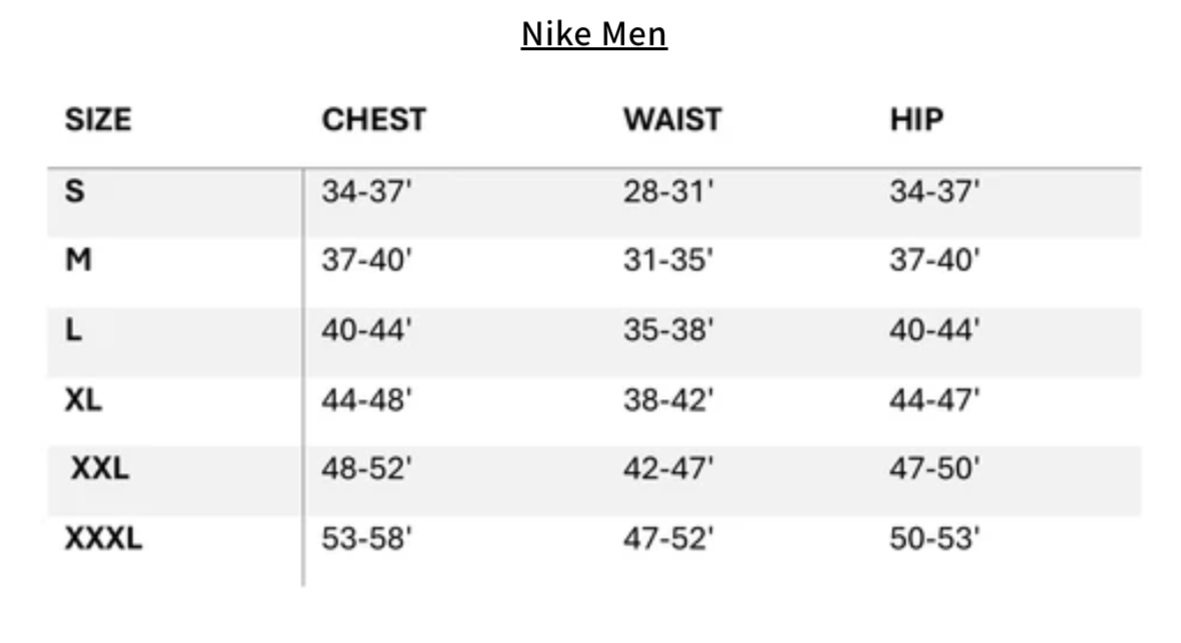Select hip measurement 44-47' for XL
Viewport: 1181px width, 643px height.
click(934, 400)
